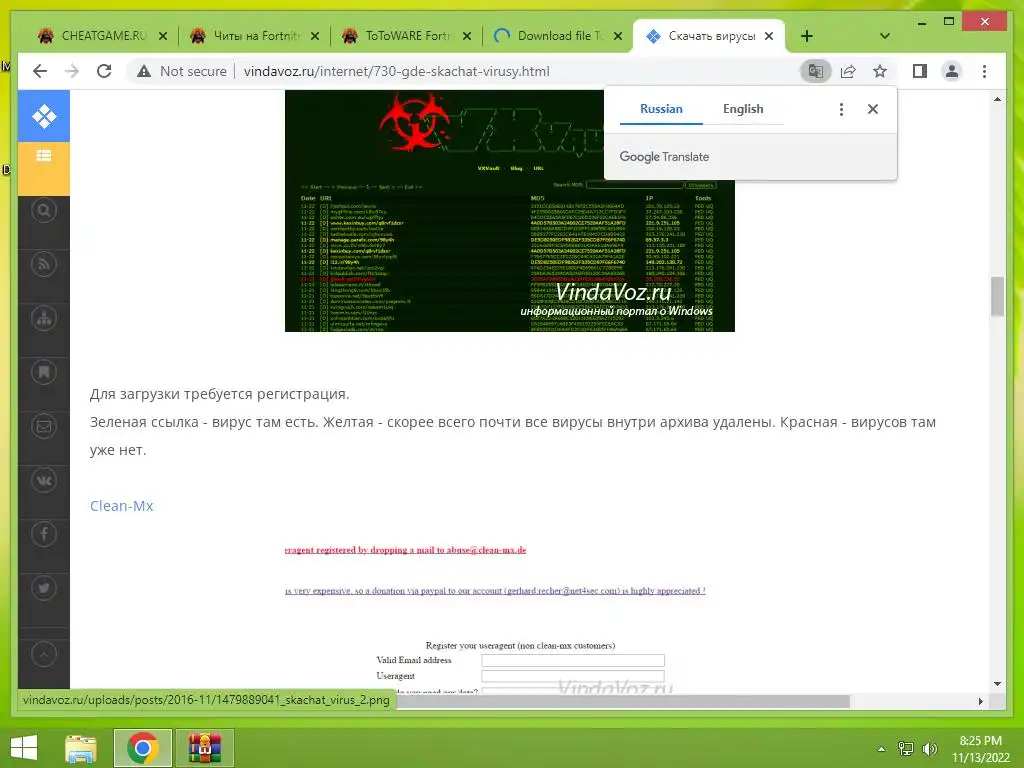Viewport: 1024px width, 768px height.
Task: Open the sidebar sitemap icon
Action: click(x=44, y=319)
